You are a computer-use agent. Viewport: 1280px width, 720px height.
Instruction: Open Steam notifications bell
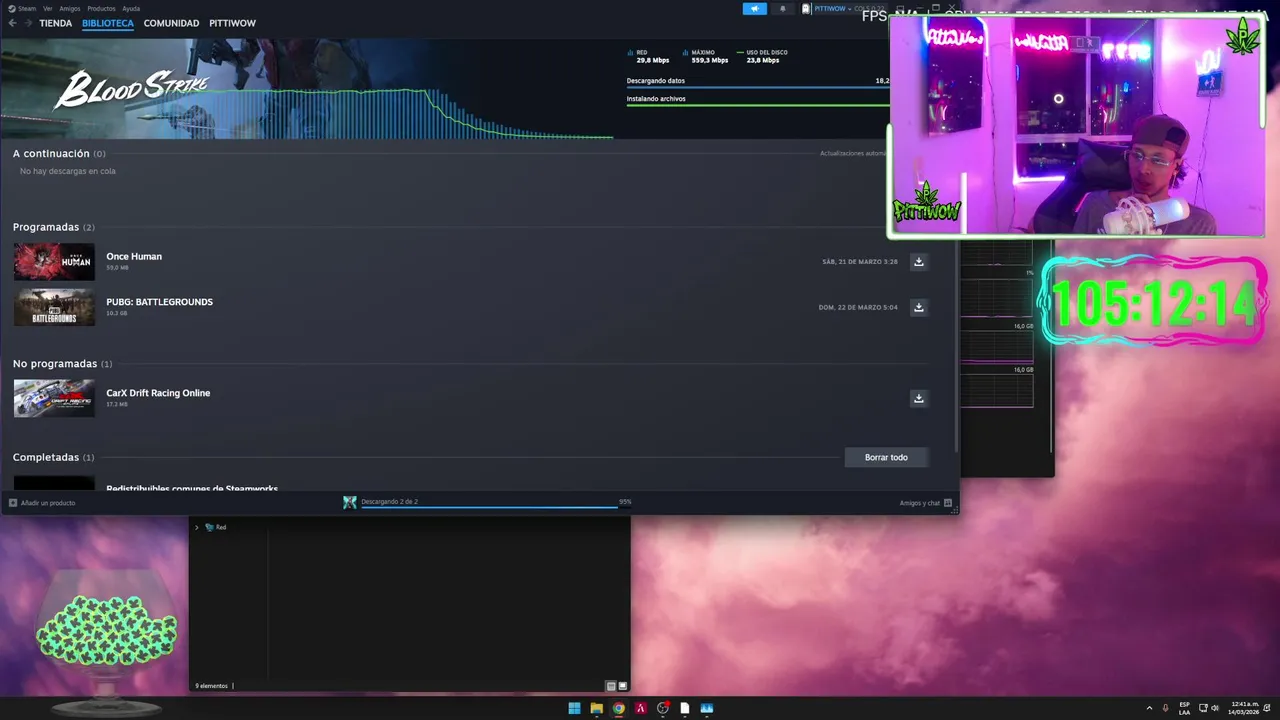[782, 9]
